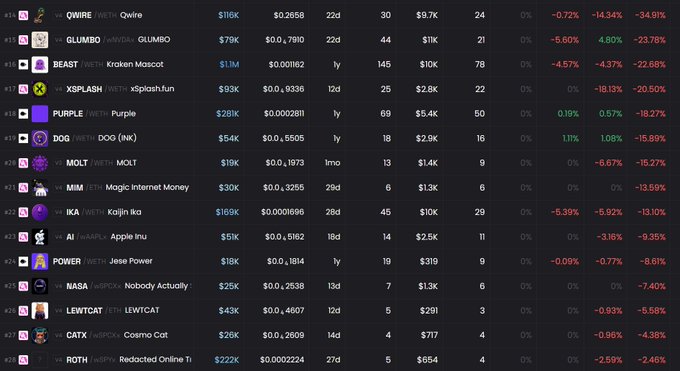Click the 145 count in BEAST row
The image size is (680, 371).
click(x=384, y=65)
